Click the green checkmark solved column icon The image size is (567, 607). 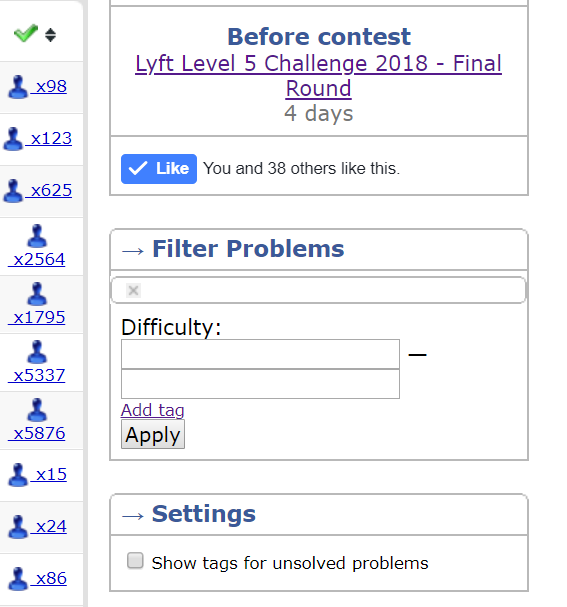pos(26,33)
